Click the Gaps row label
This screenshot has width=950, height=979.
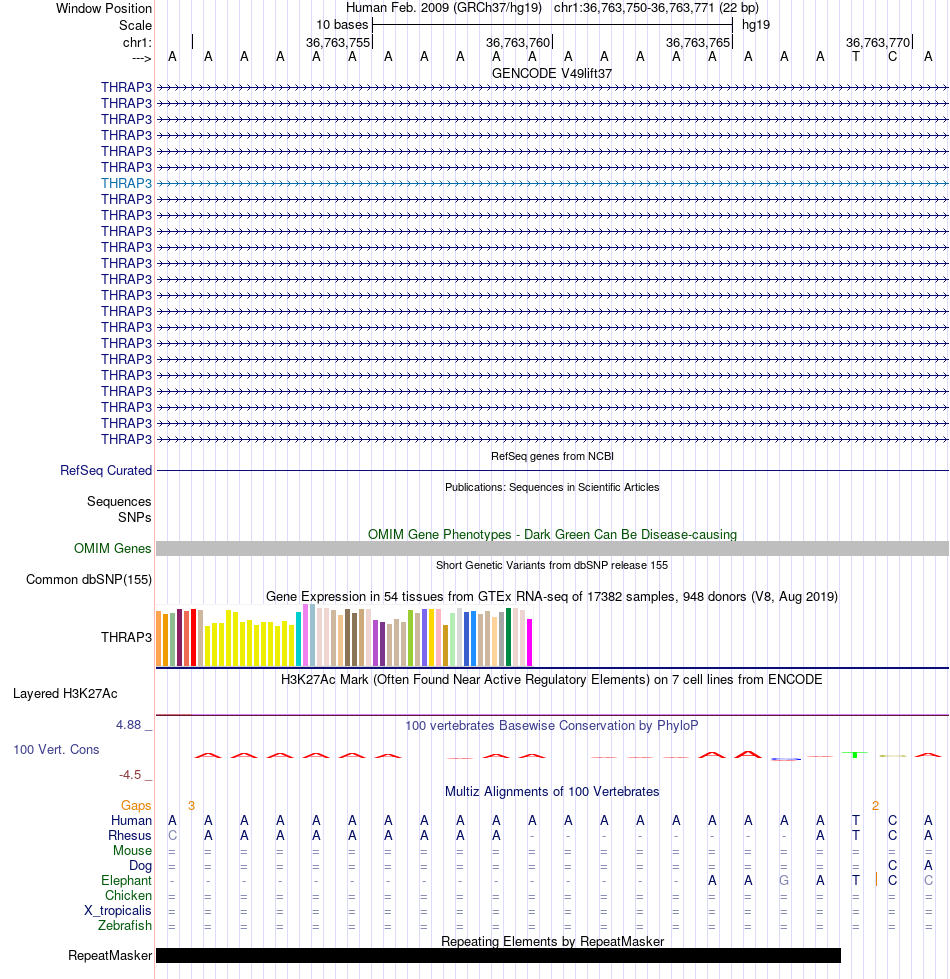(136, 805)
